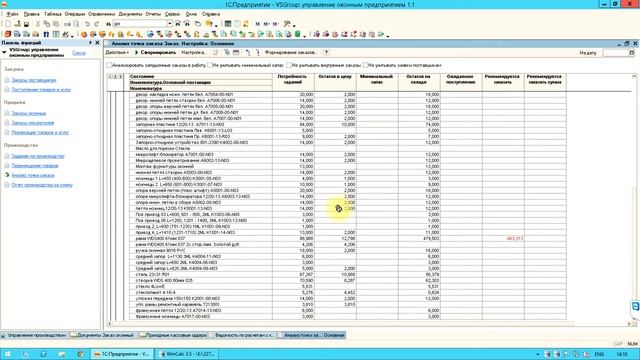Open the Отчеты menu
Screen dimensions: 640x360
153,14
